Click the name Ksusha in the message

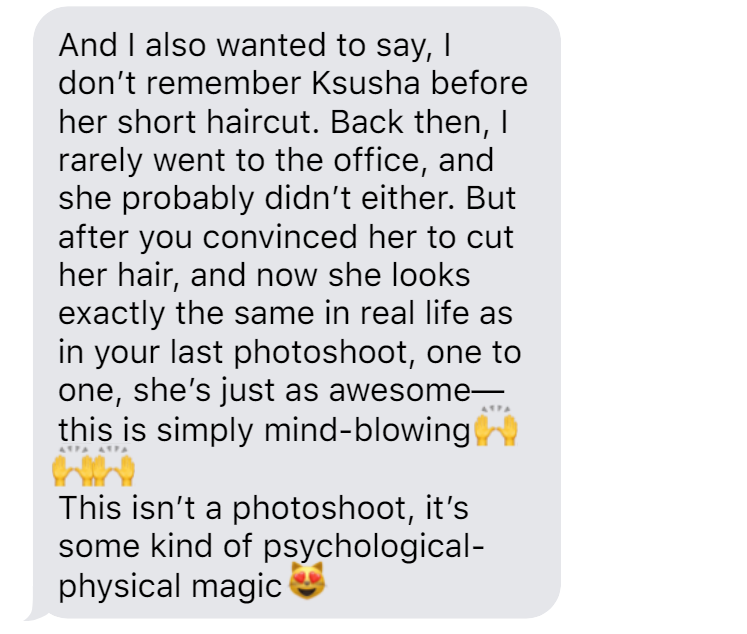pyautogui.click(x=365, y=83)
